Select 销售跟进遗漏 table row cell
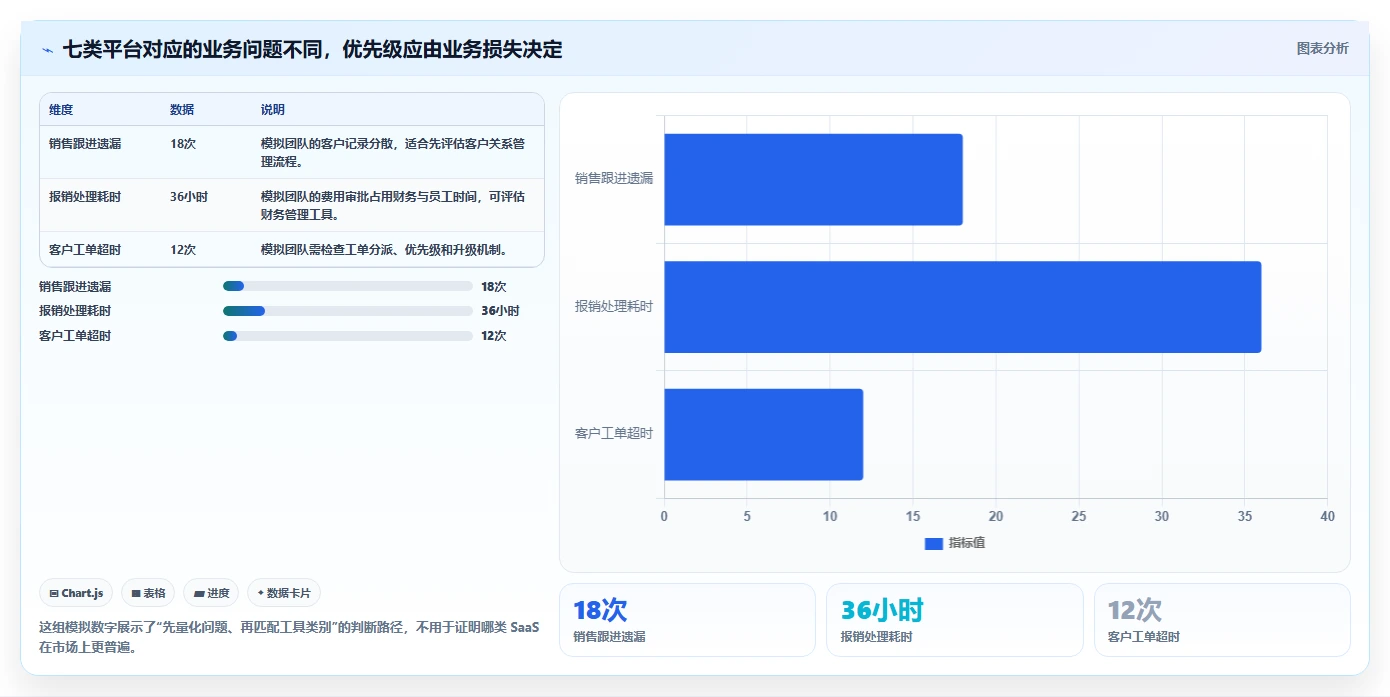The height and width of the screenshot is (697, 1390). [x=85, y=144]
